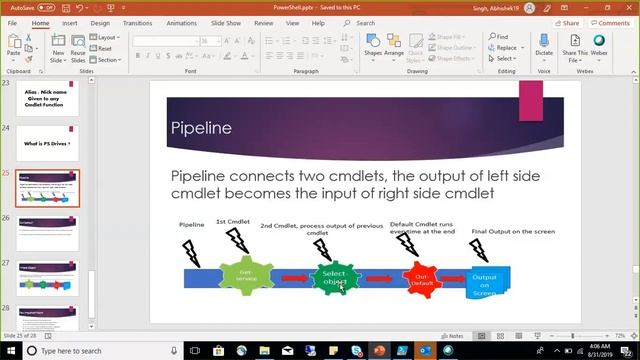Click the Save icon in title bar
Image resolution: width=640 pixels, height=360 pixels.
[66, 8]
